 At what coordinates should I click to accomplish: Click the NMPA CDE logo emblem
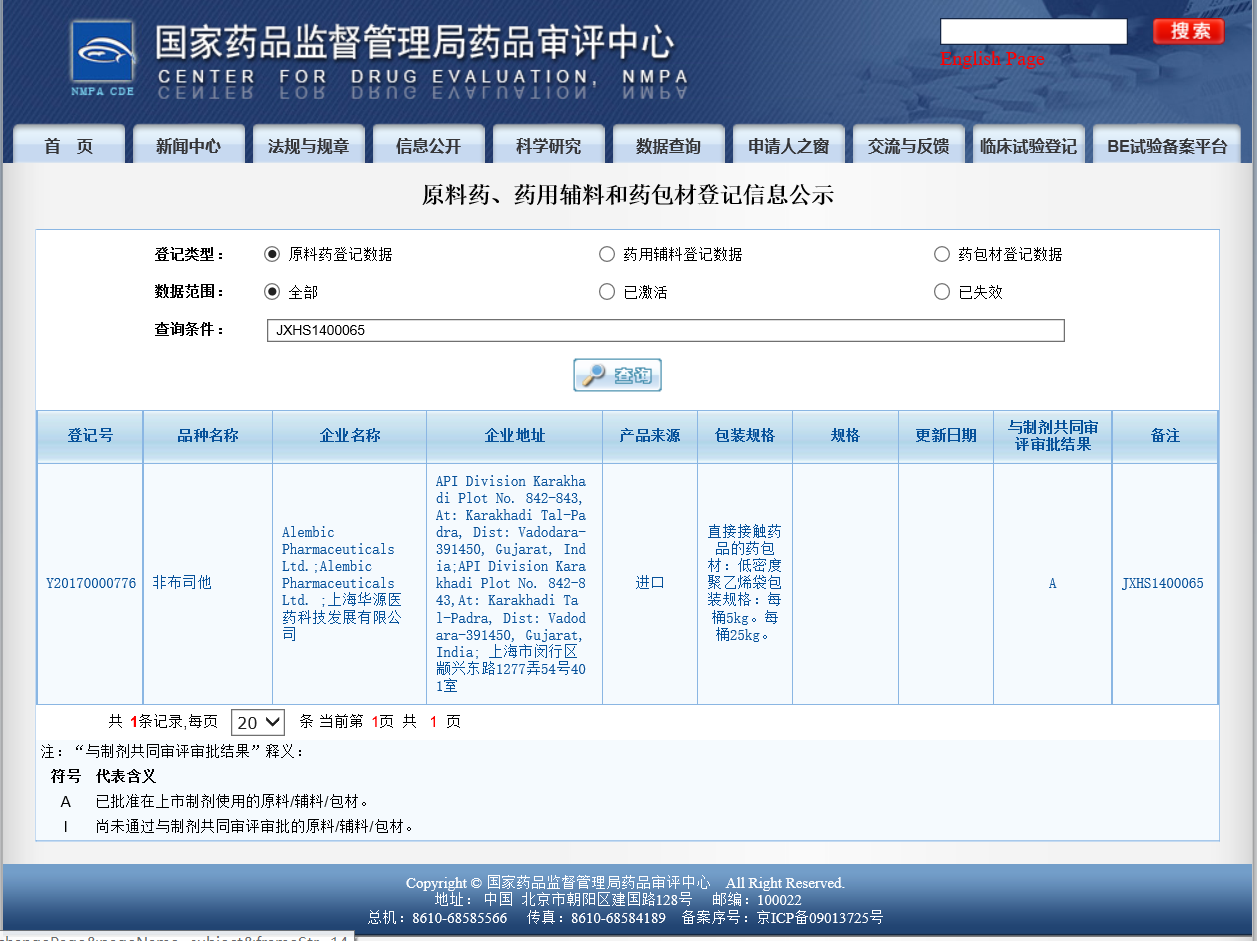coord(100,55)
